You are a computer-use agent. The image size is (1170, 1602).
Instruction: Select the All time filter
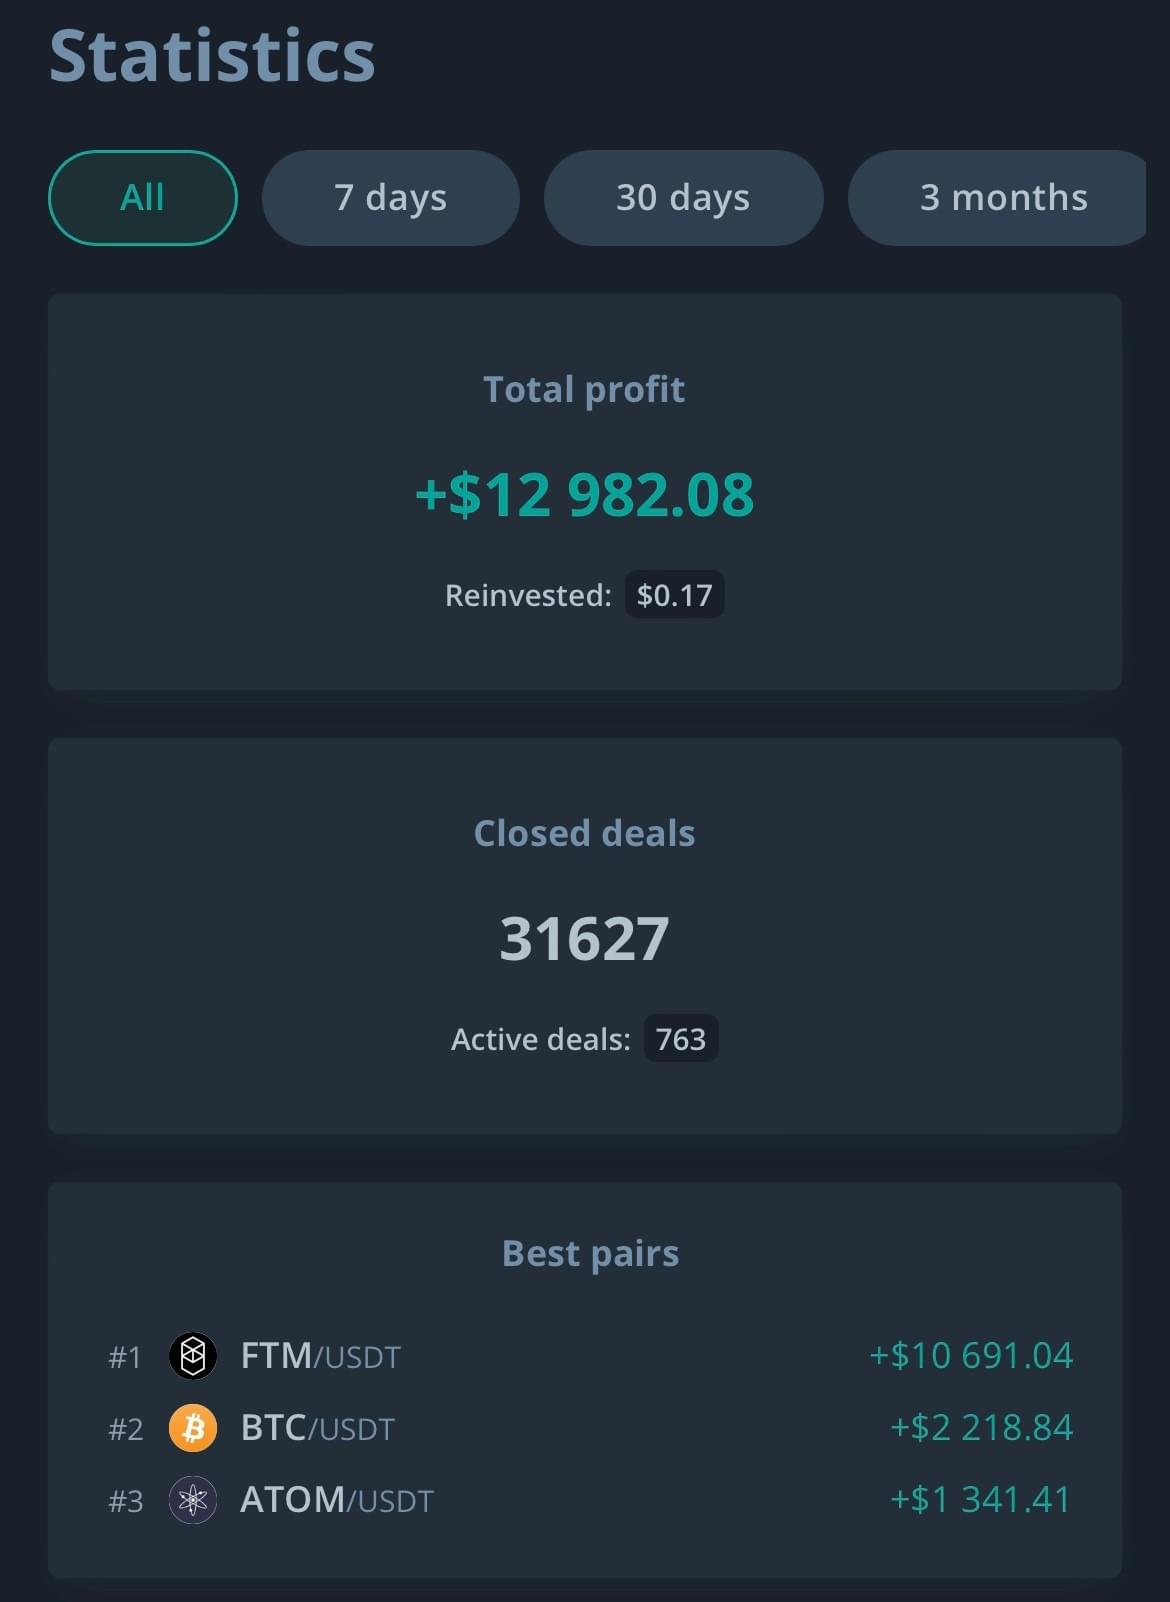click(142, 197)
